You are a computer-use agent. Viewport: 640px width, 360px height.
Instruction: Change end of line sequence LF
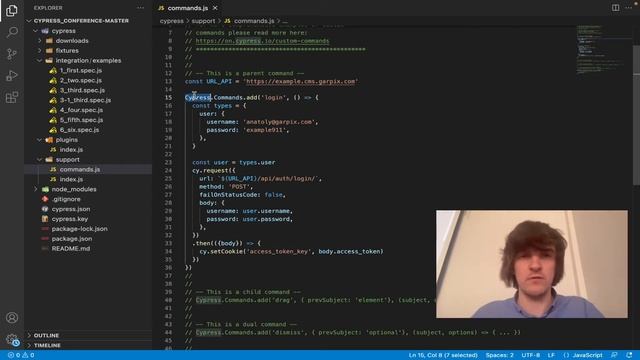pos(551,355)
